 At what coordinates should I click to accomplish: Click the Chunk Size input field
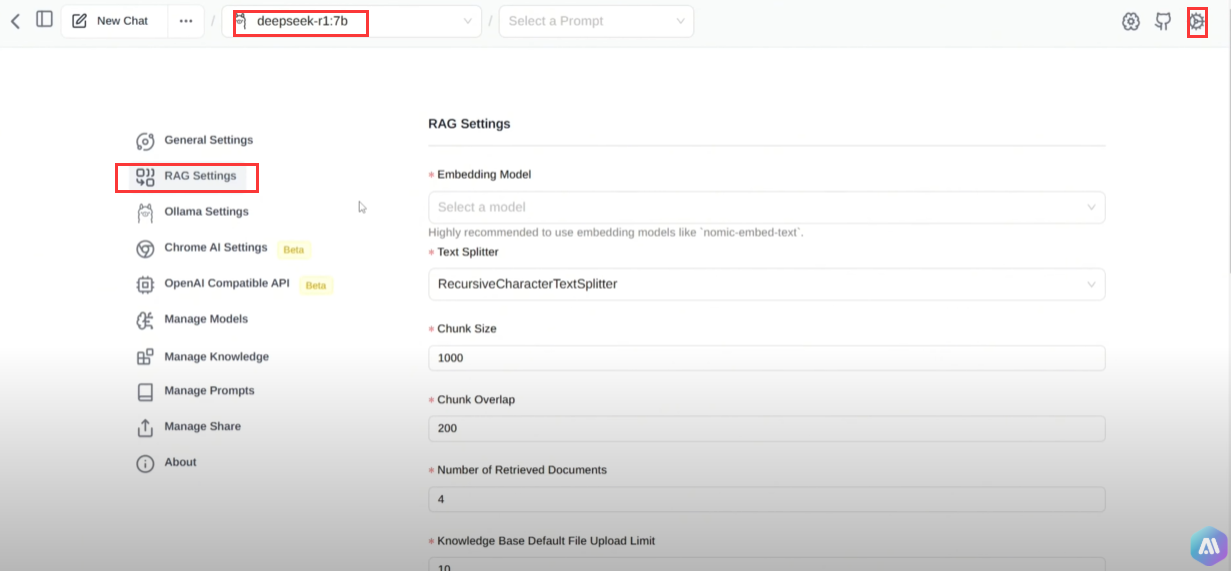pos(767,358)
